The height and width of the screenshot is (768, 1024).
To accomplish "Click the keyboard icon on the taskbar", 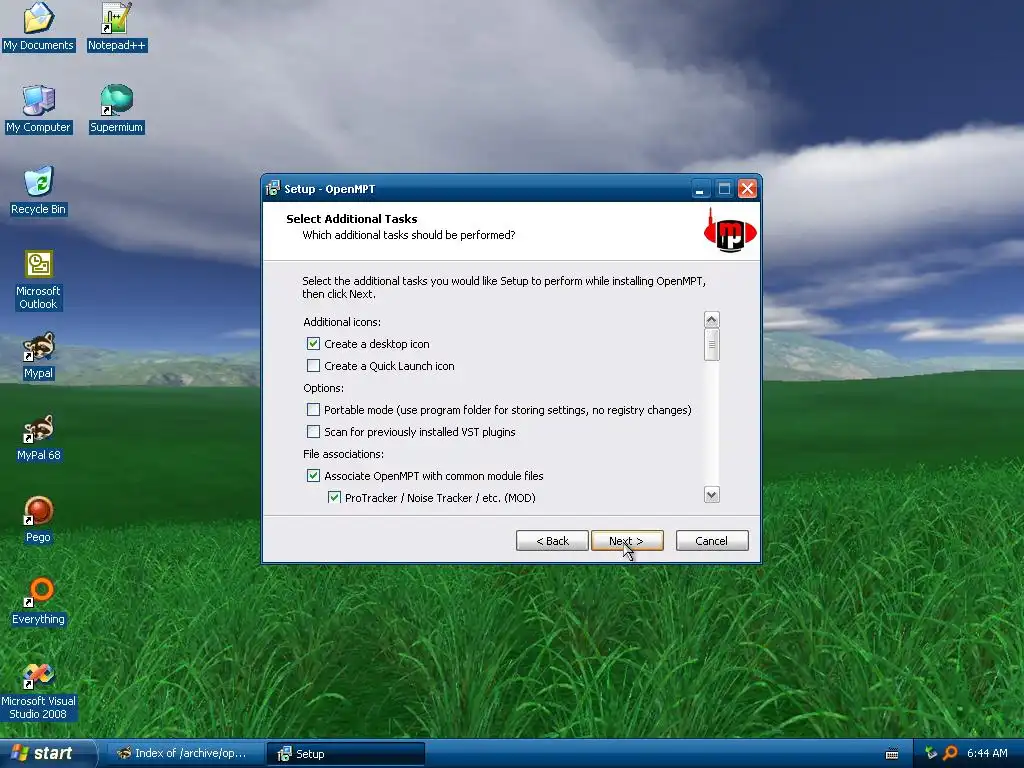I will click(891, 754).
